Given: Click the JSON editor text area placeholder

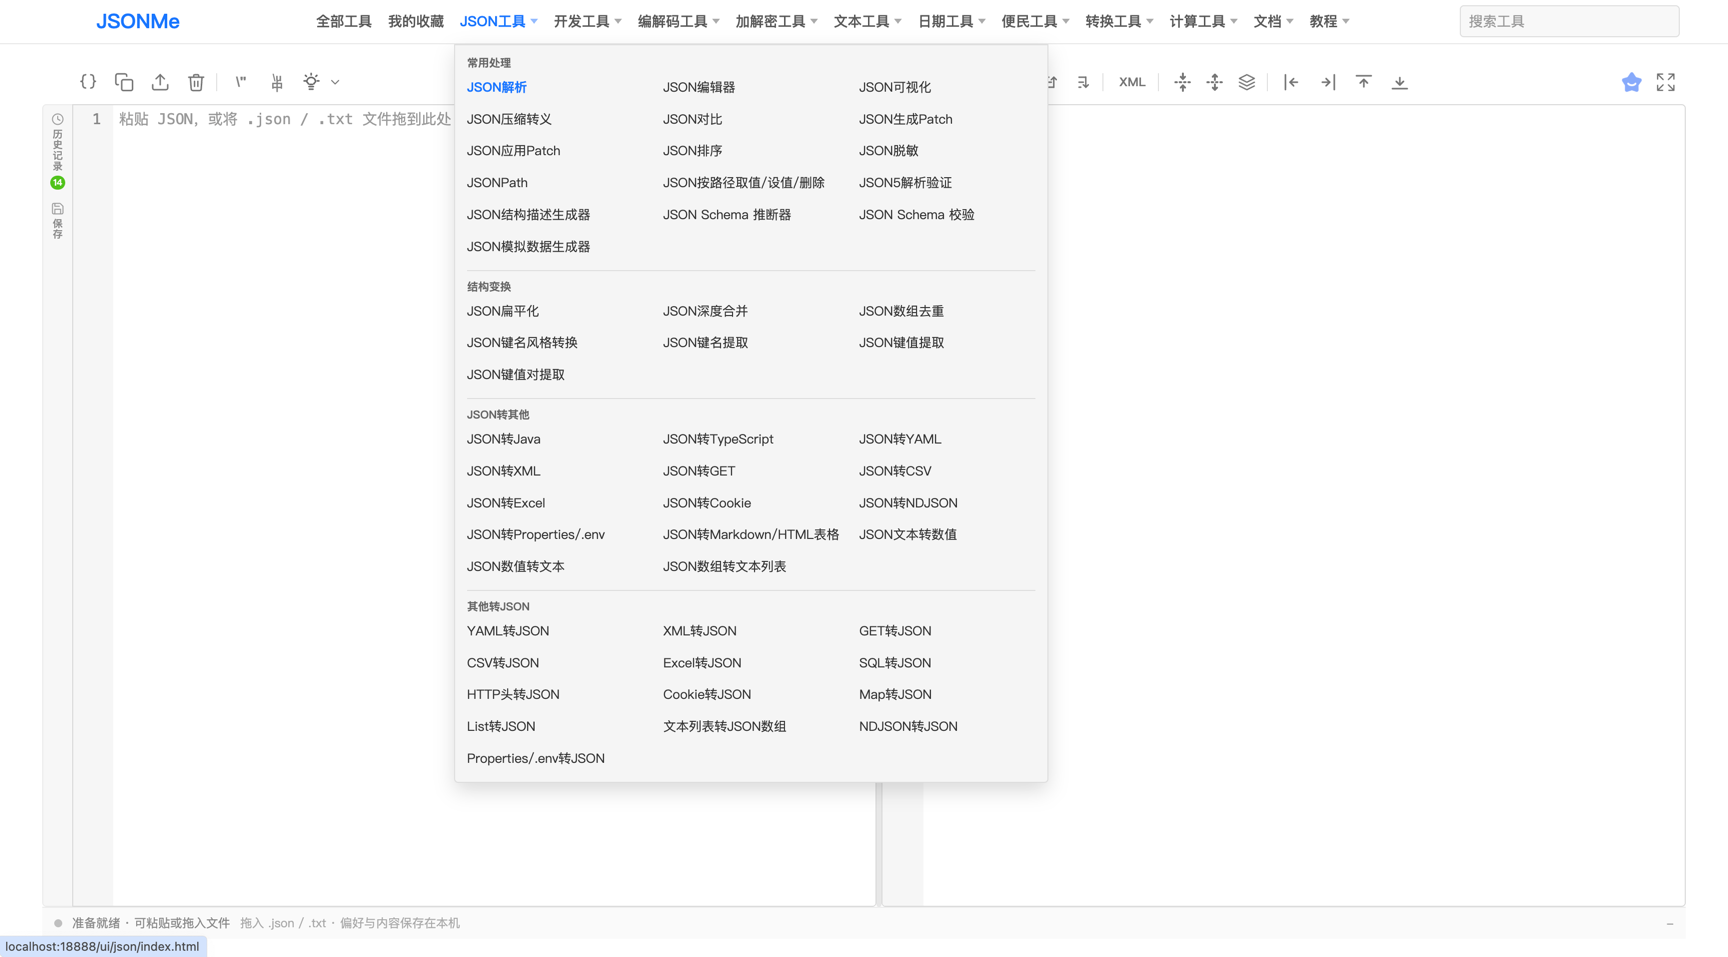Looking at the screenshot, I should click(x=285, y=119).
